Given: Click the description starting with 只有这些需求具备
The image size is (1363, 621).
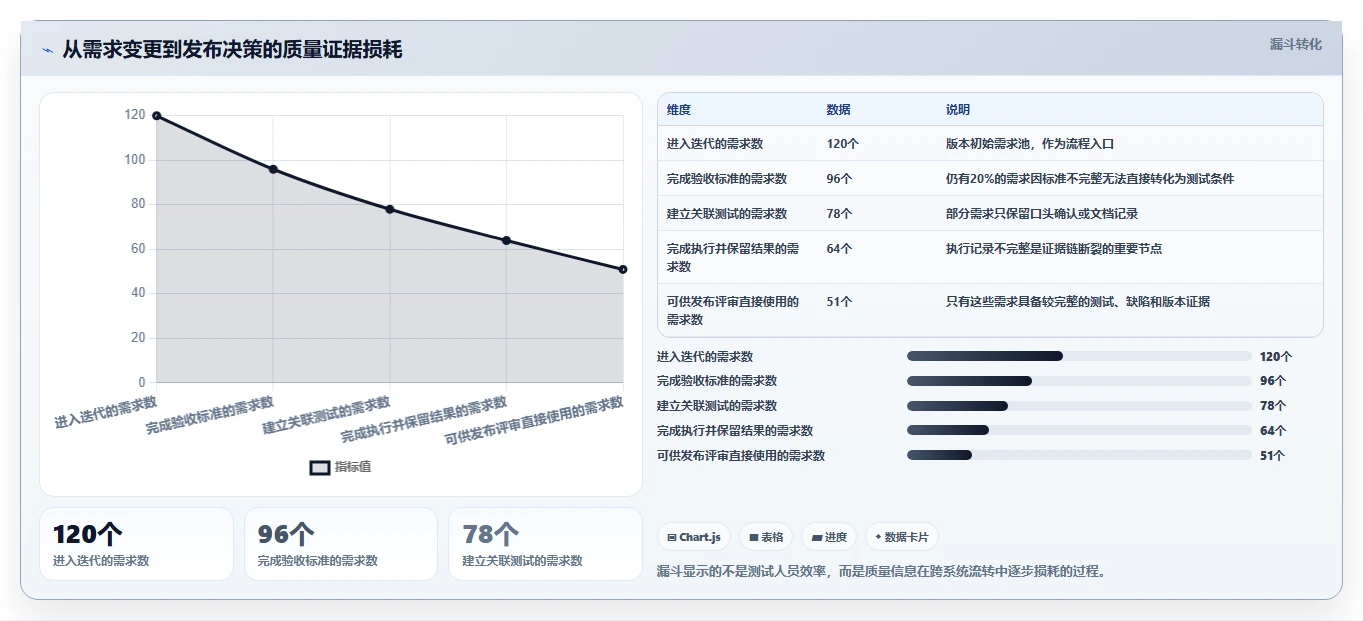Looking at the screenshot, I should pyautogui.click(x=1078, y=302).
